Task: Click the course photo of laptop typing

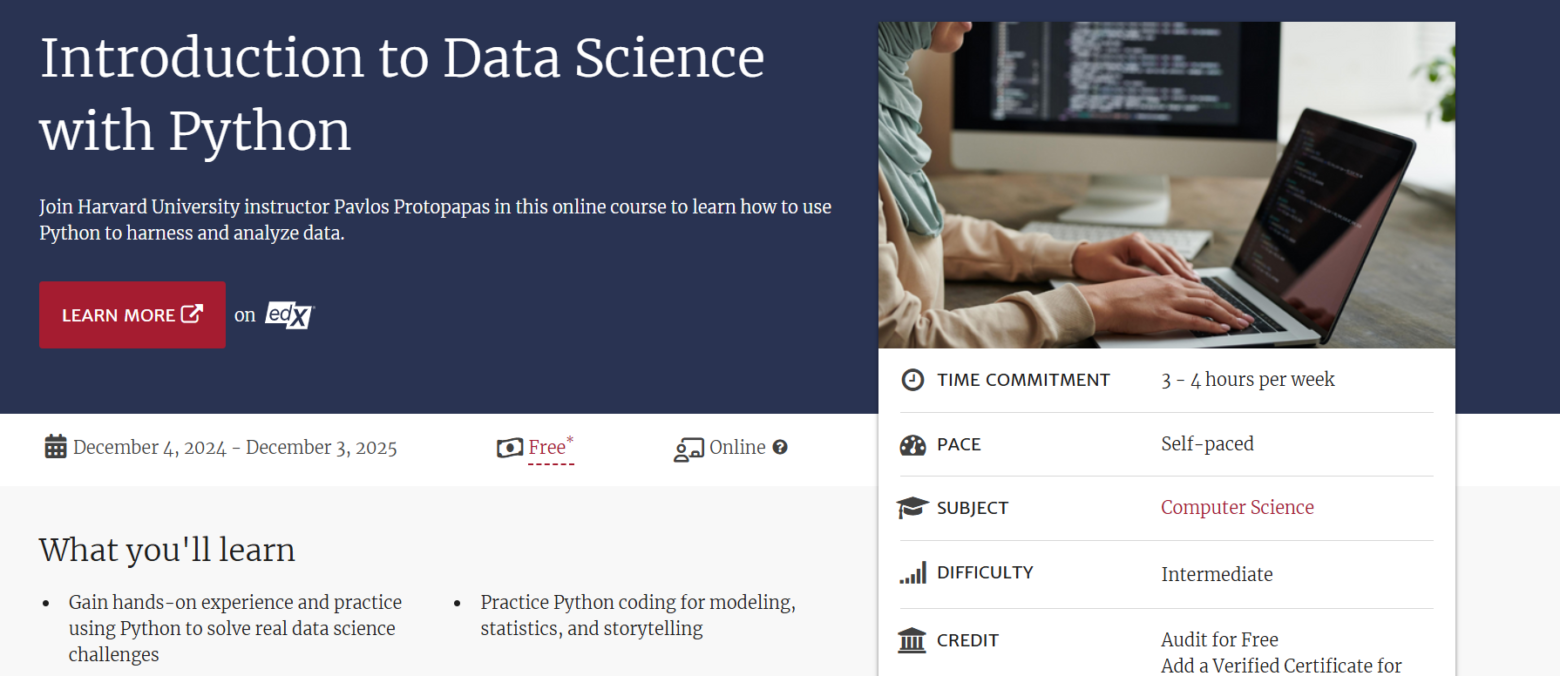Action: [1166, 185]
